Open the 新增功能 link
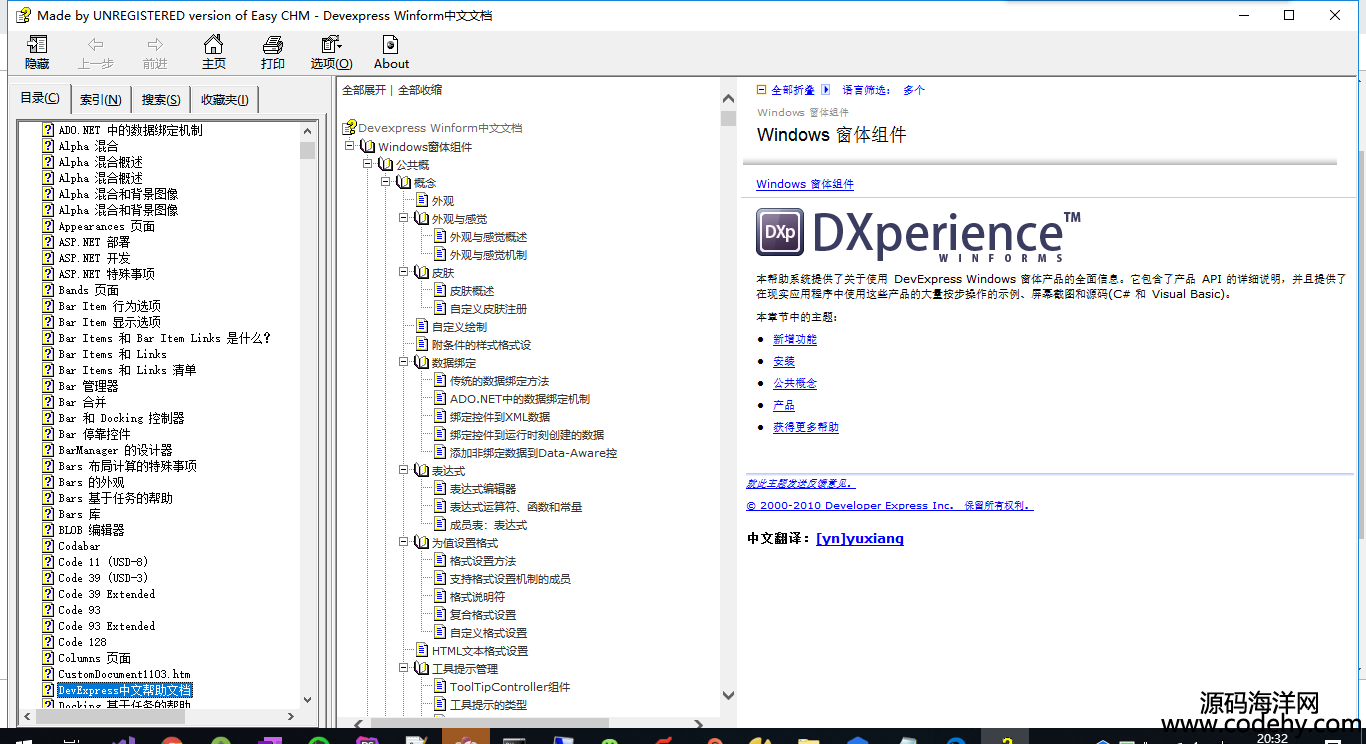The height and width of the screenshot is (744, 1366). coord(795,340)
